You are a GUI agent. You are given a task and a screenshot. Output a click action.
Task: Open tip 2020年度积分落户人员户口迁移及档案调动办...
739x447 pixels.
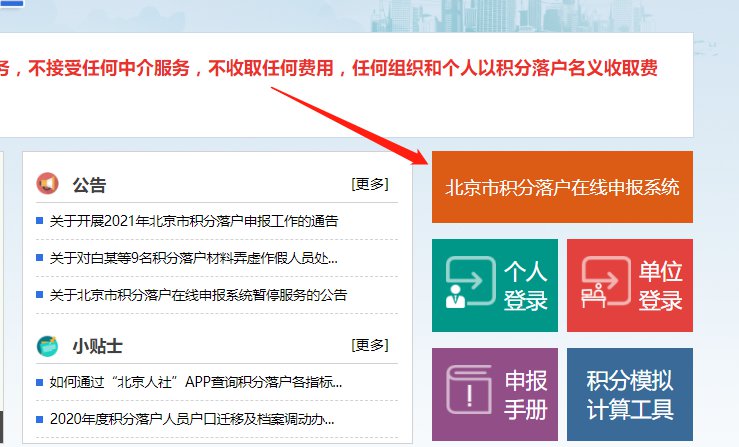[x=192, y=419]
